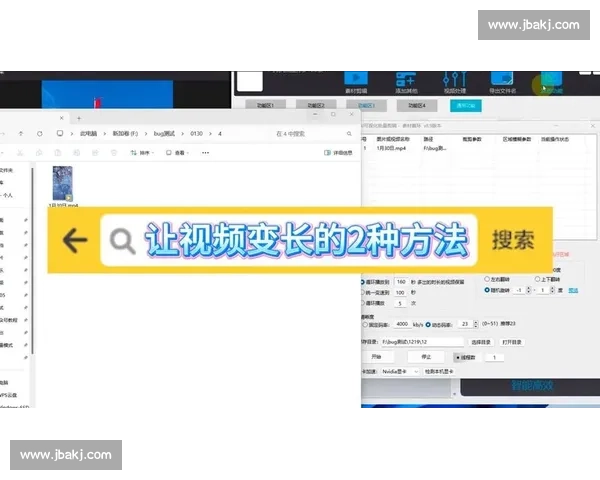Image resolution: width=600 pixels, height=480 pixels.
Task: Open the 排序 sort dropdown
Action: [143, 153]
